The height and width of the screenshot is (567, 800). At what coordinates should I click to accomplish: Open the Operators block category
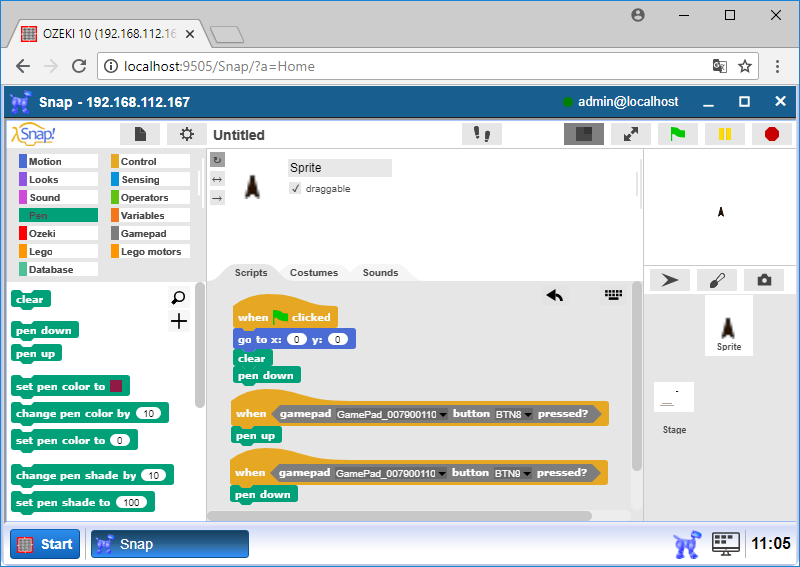pos(151,197)
